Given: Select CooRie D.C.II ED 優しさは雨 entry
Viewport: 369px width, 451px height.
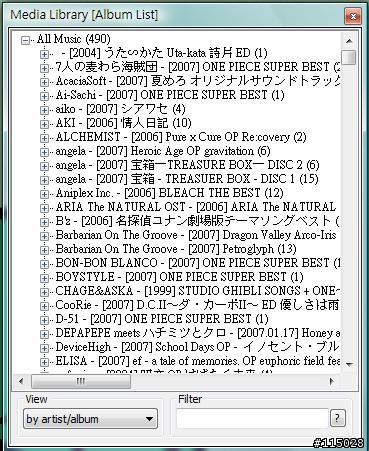Looking at the screenshot, I should [x=198, y=305].
